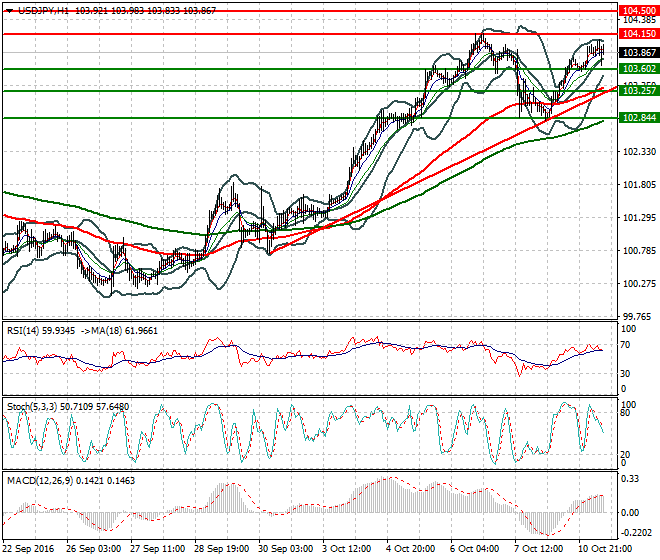Select the 102.844 green support price label
This screenshot has height=560, width=660.
click(x=639, y=117)
